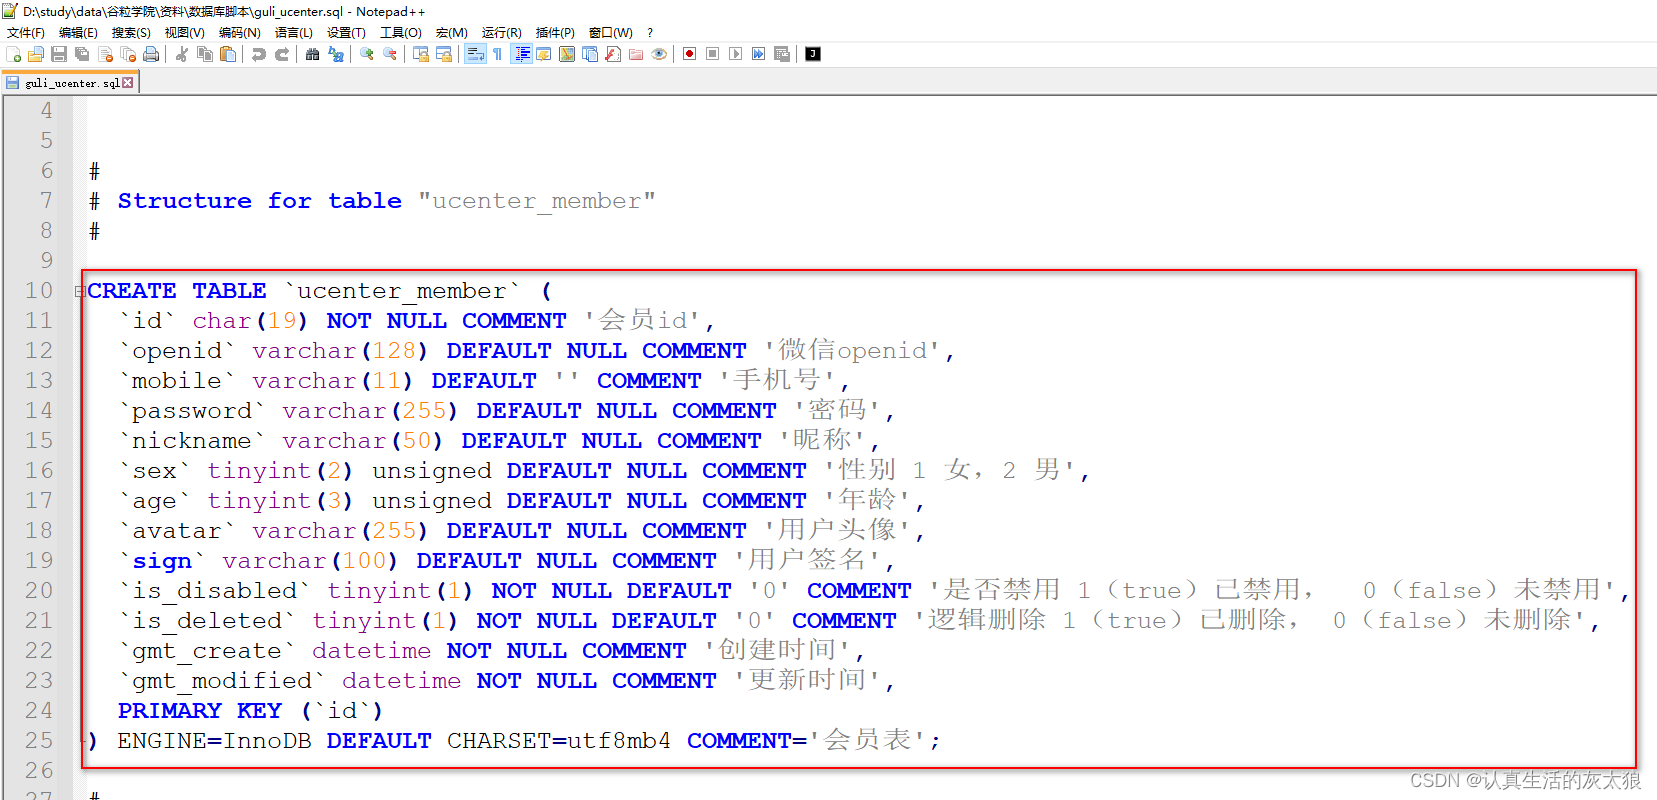Click the `password` column name
The height and width of the screenshot is (800, 1657).
click(x=192, y=411)
